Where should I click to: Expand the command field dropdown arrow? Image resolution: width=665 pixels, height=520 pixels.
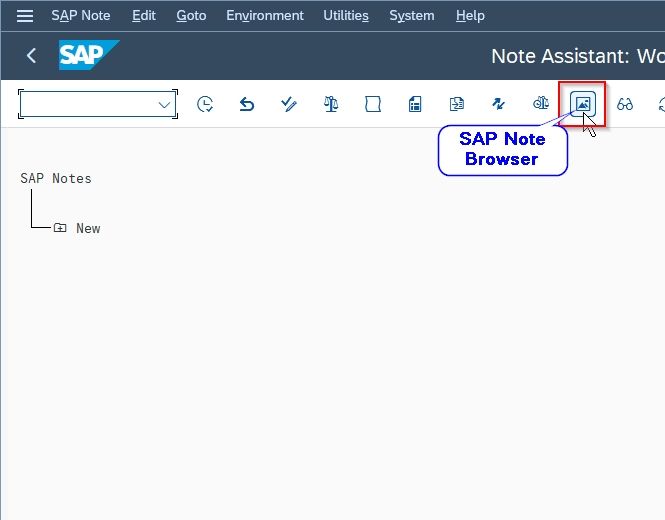pos(164,105)
